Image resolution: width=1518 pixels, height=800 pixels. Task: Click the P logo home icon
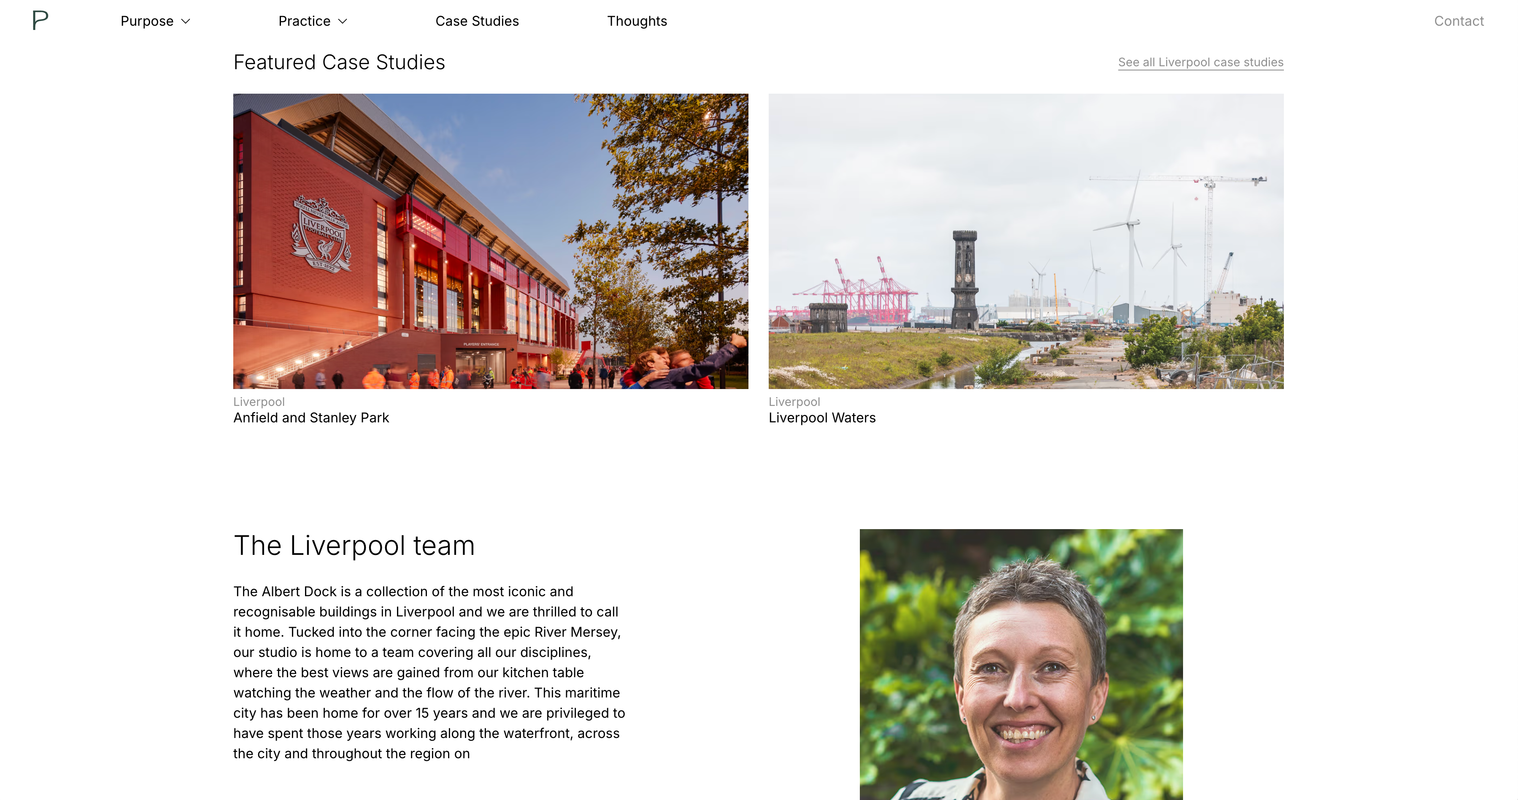(x=40, y=20)
